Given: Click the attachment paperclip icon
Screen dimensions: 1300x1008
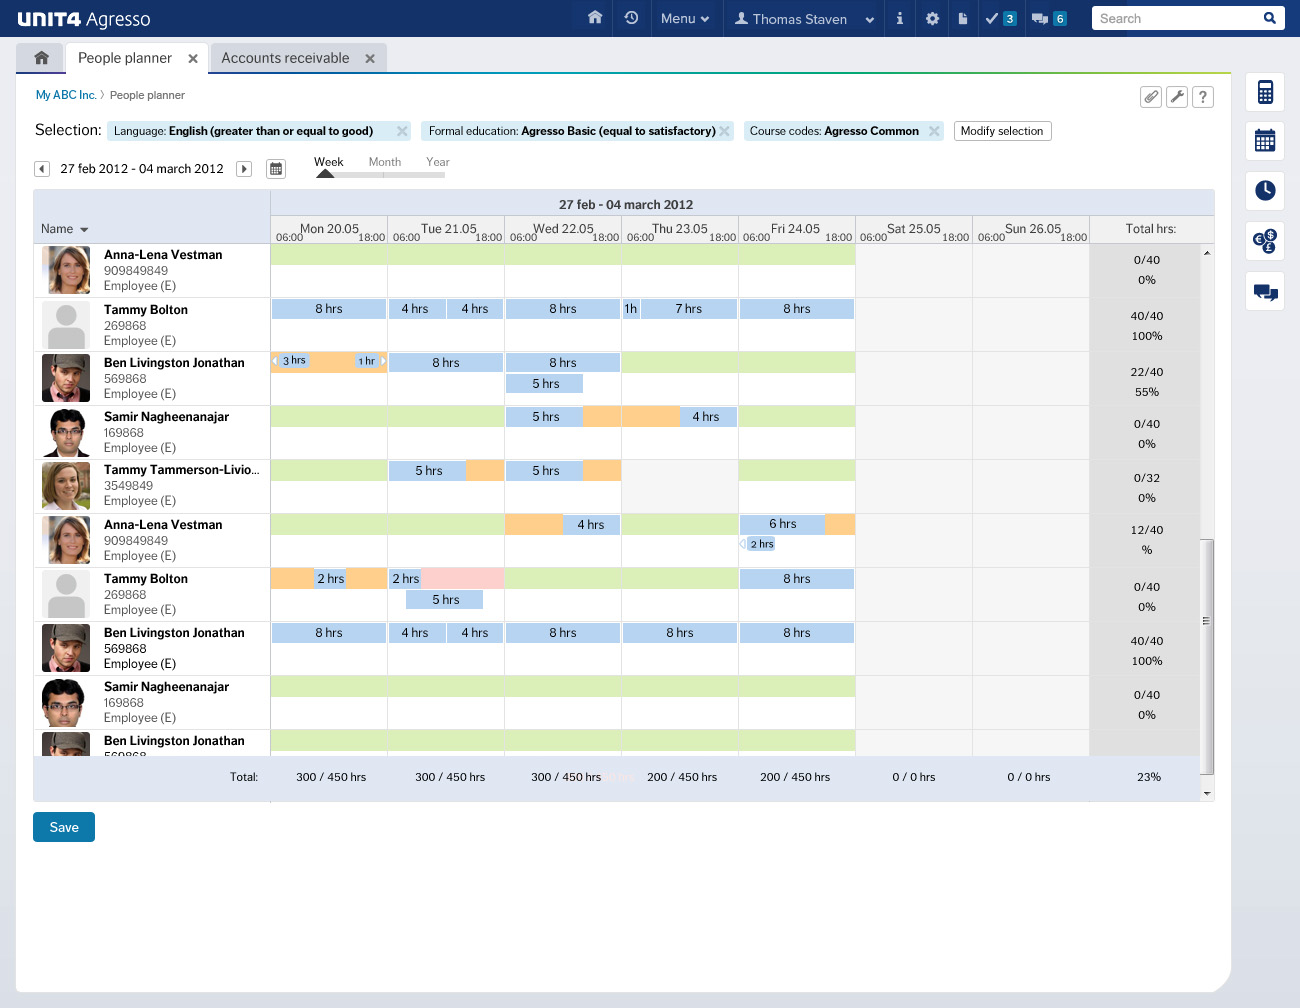Looking at the screenshot, I should pos(1151,97).
